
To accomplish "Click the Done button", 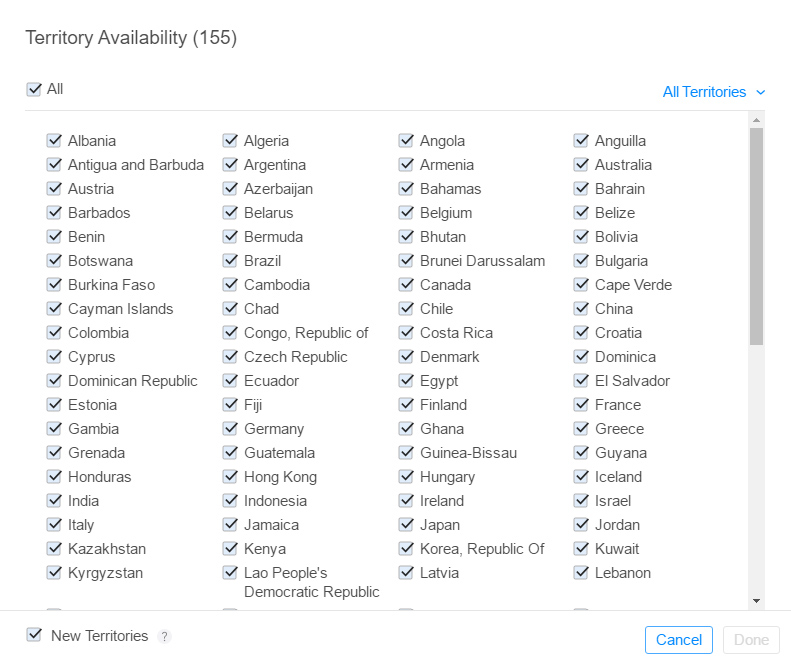I will 751,640.
